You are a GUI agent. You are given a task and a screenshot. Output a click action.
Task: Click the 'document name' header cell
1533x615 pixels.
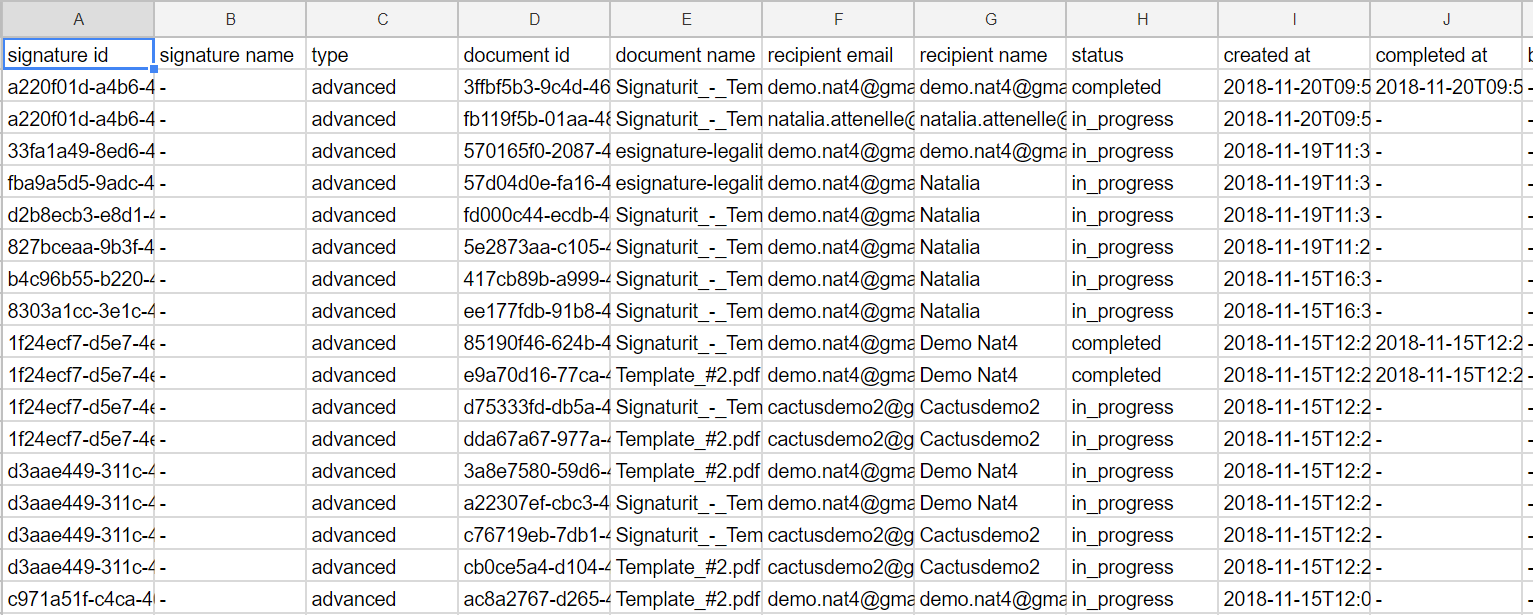point(686,55)
